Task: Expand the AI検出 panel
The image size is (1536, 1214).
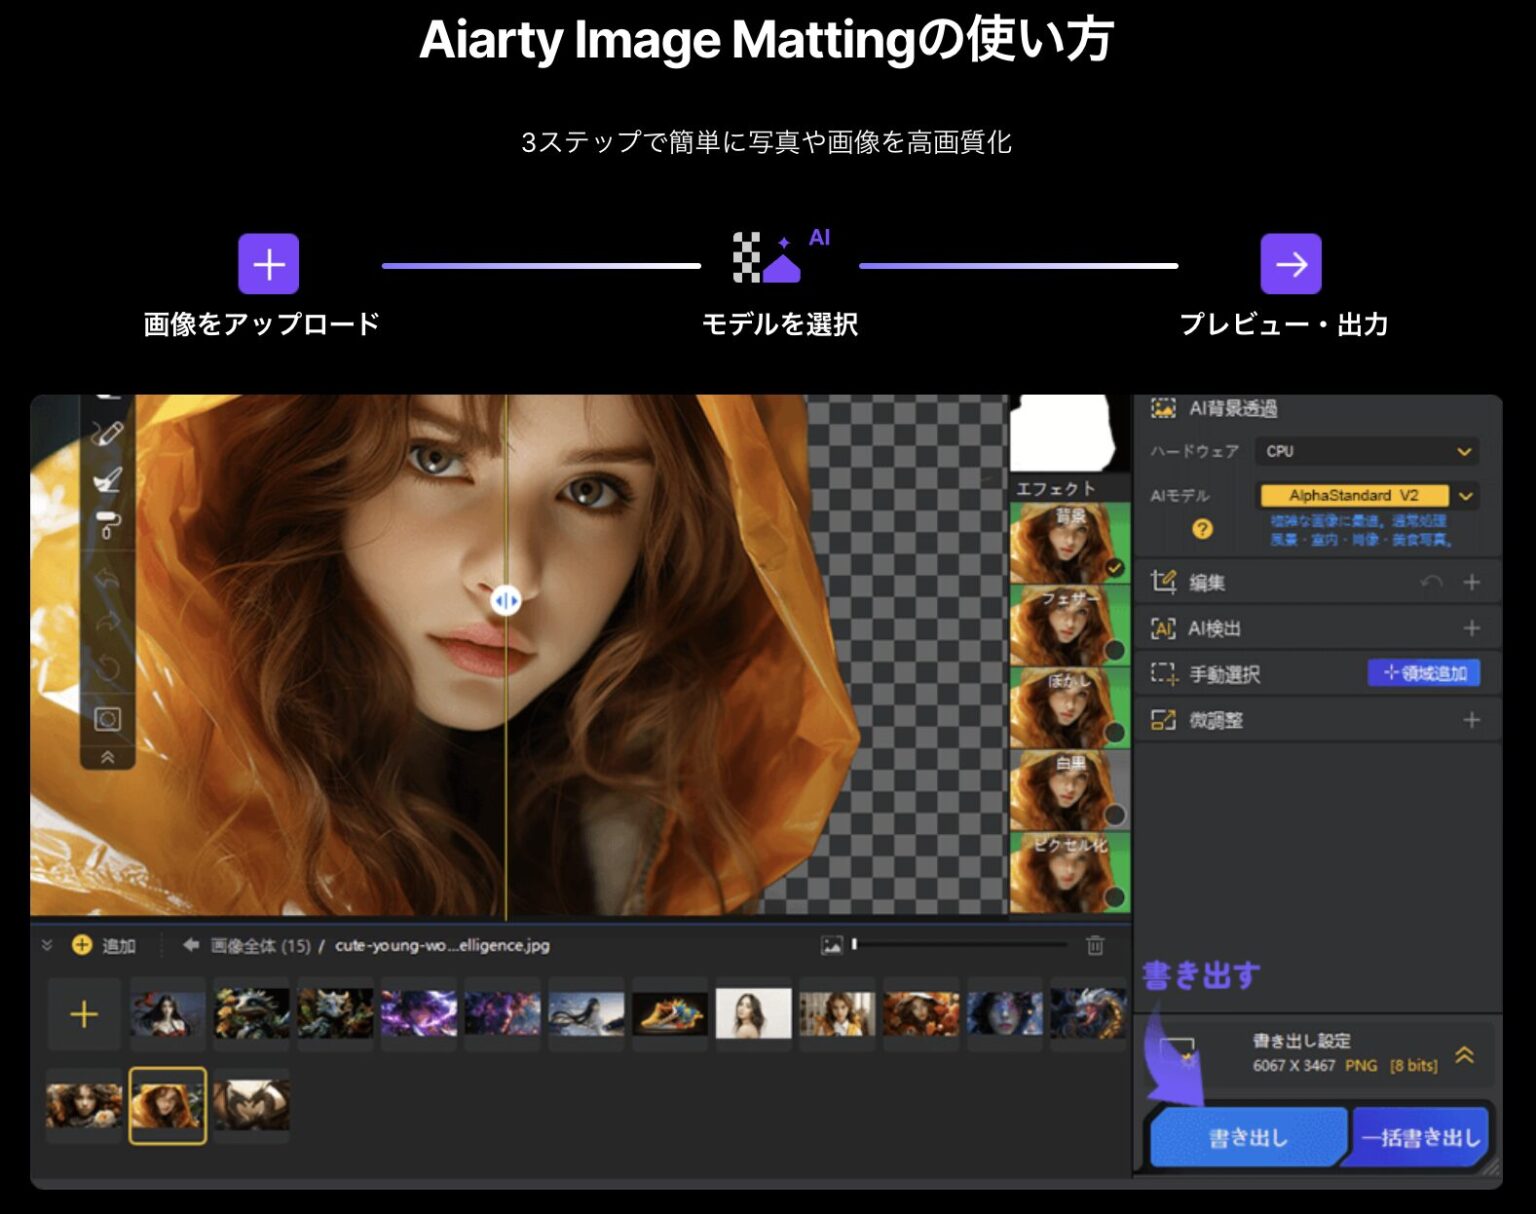Action: click(1472, 628)
